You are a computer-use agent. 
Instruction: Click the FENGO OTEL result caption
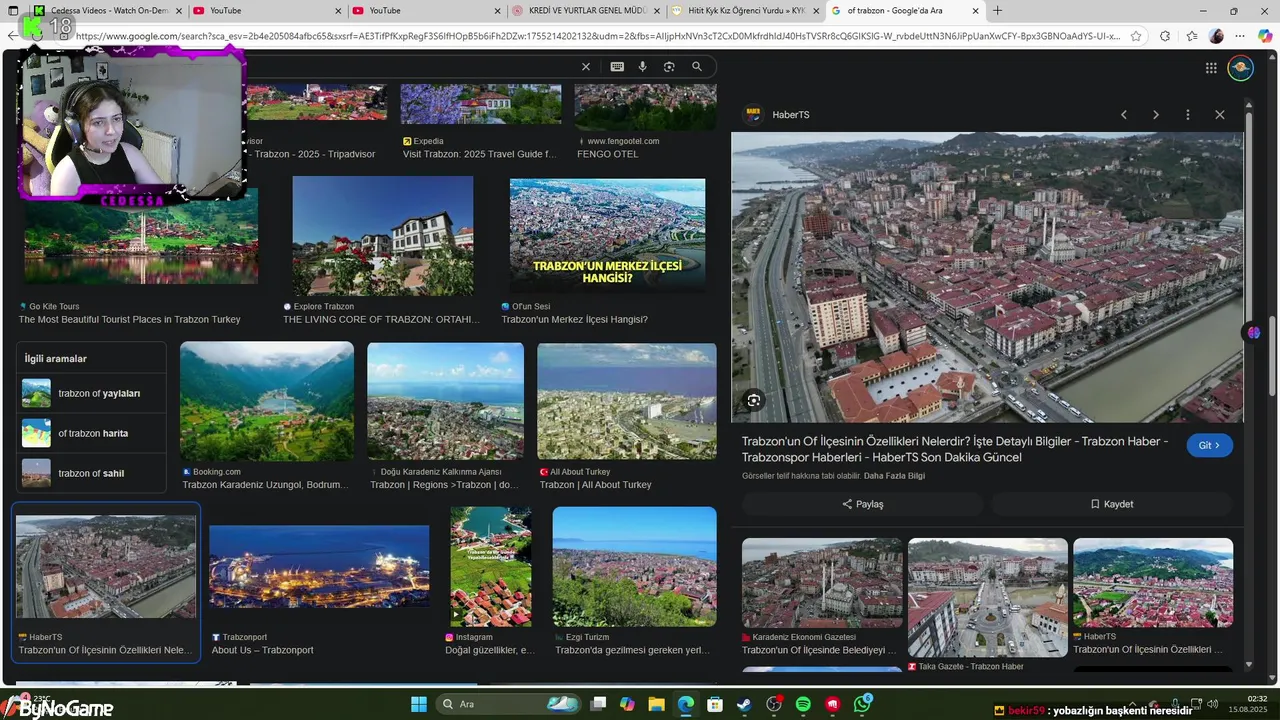coord(607,154)
